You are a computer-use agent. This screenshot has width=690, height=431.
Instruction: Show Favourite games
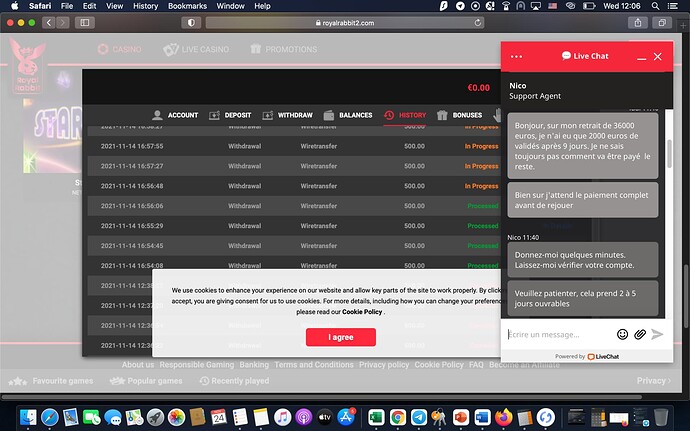[x=51, y=381]
